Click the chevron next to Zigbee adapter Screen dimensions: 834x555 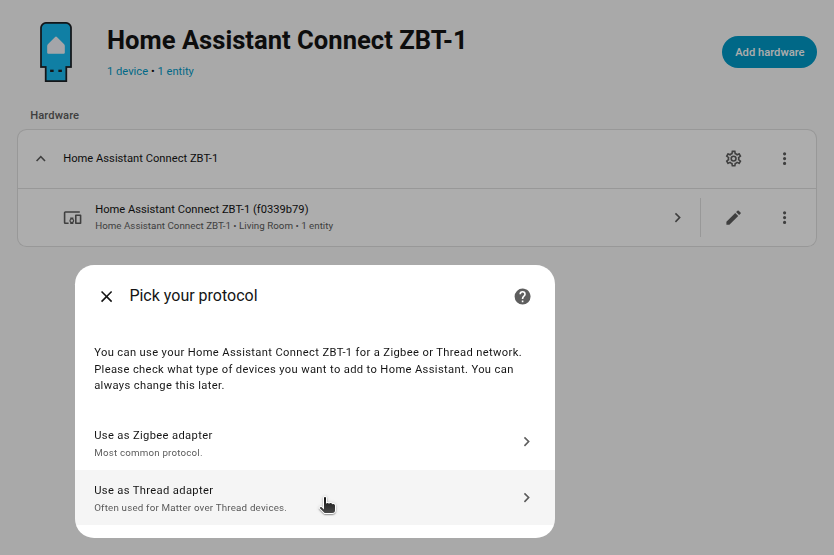pyautogui.click(x=527, y=442)
